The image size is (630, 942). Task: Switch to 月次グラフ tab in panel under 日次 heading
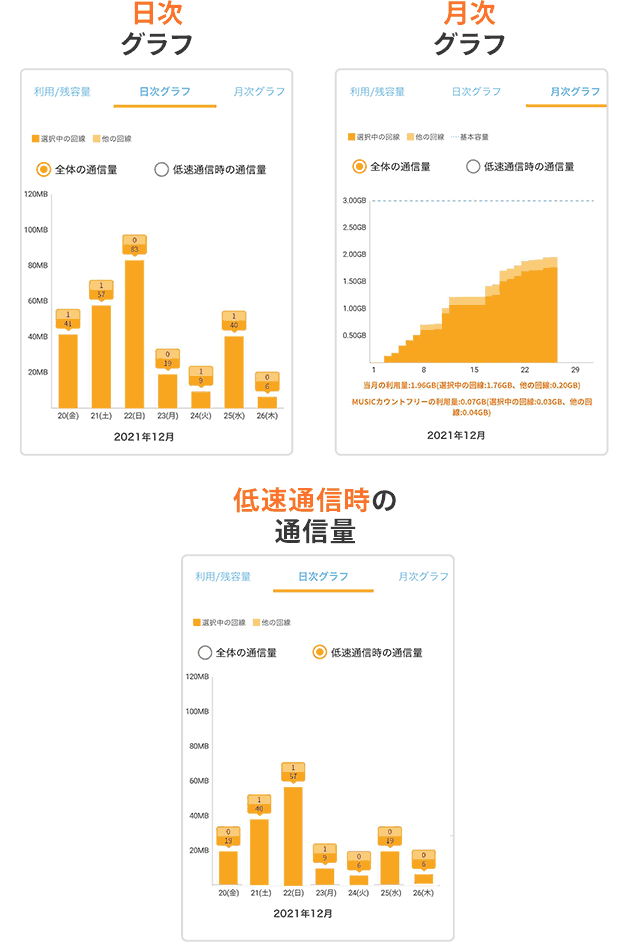[x=259, y=91]
